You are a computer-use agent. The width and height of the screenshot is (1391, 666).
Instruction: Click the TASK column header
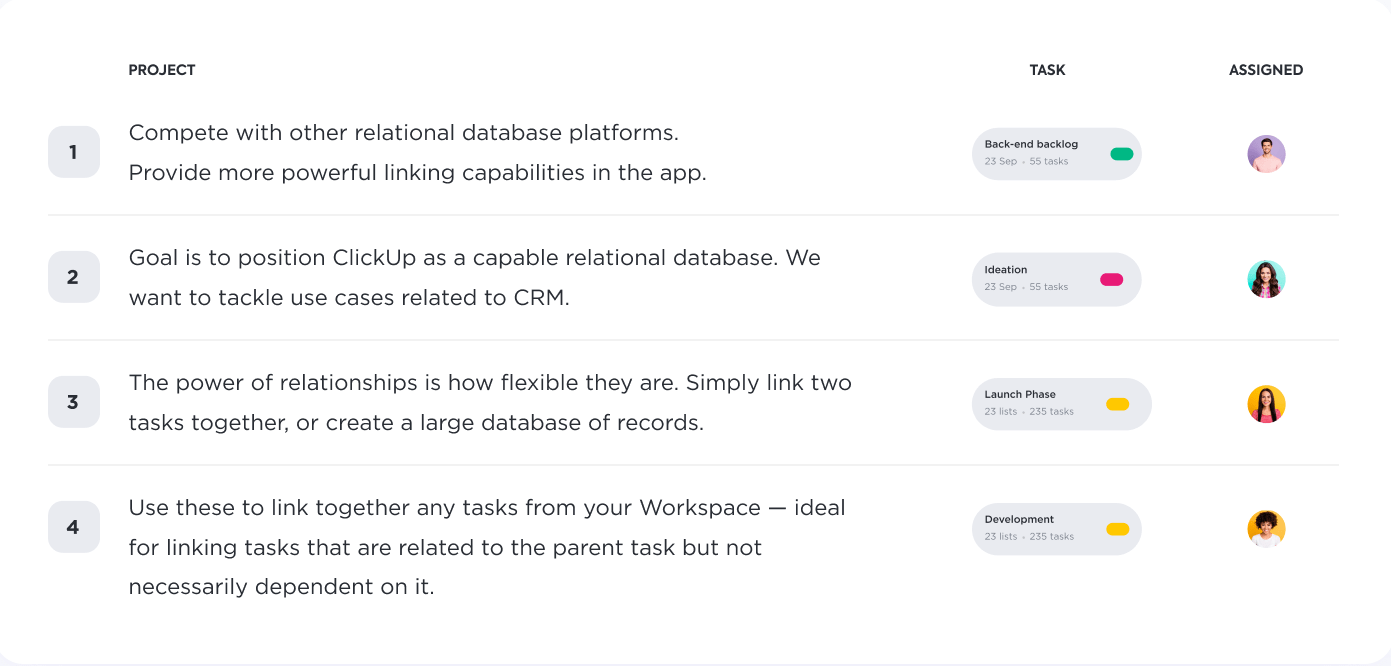(1047, 70)
